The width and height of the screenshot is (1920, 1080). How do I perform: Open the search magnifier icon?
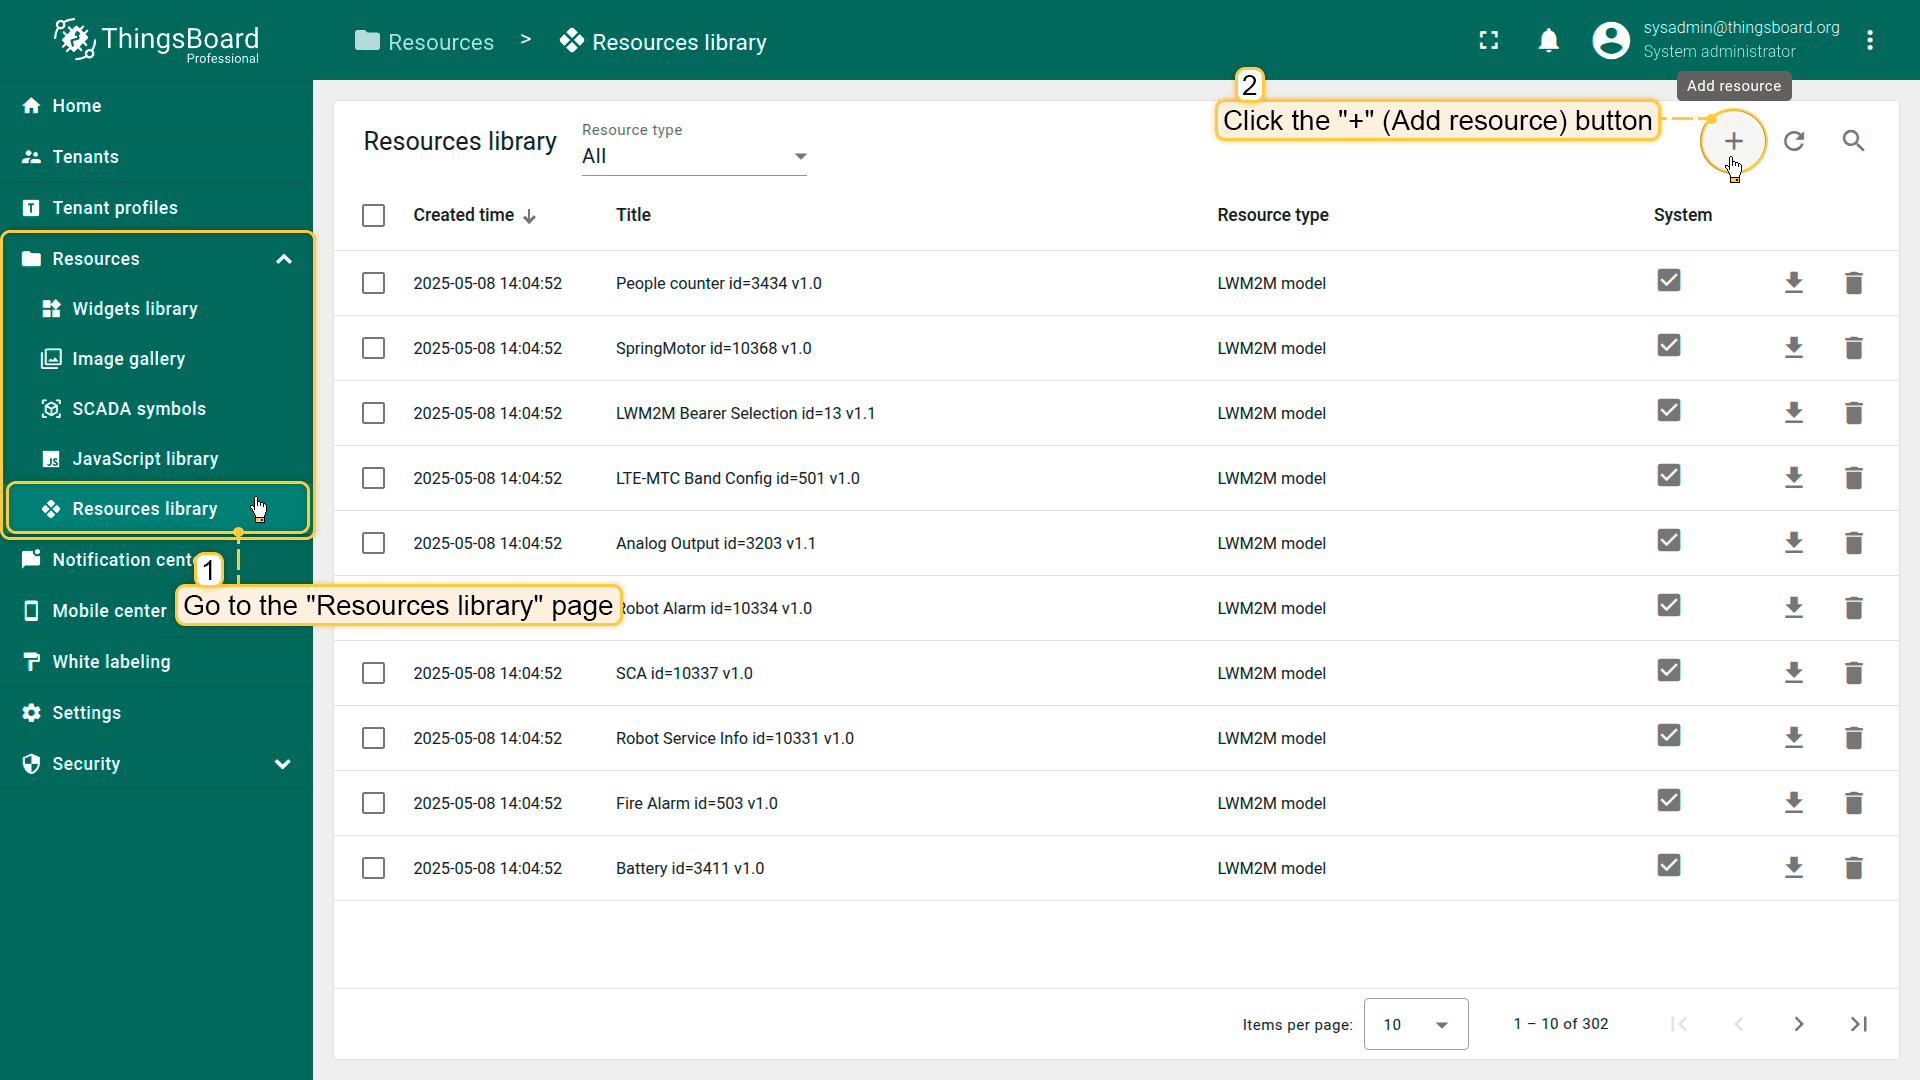1853,141
